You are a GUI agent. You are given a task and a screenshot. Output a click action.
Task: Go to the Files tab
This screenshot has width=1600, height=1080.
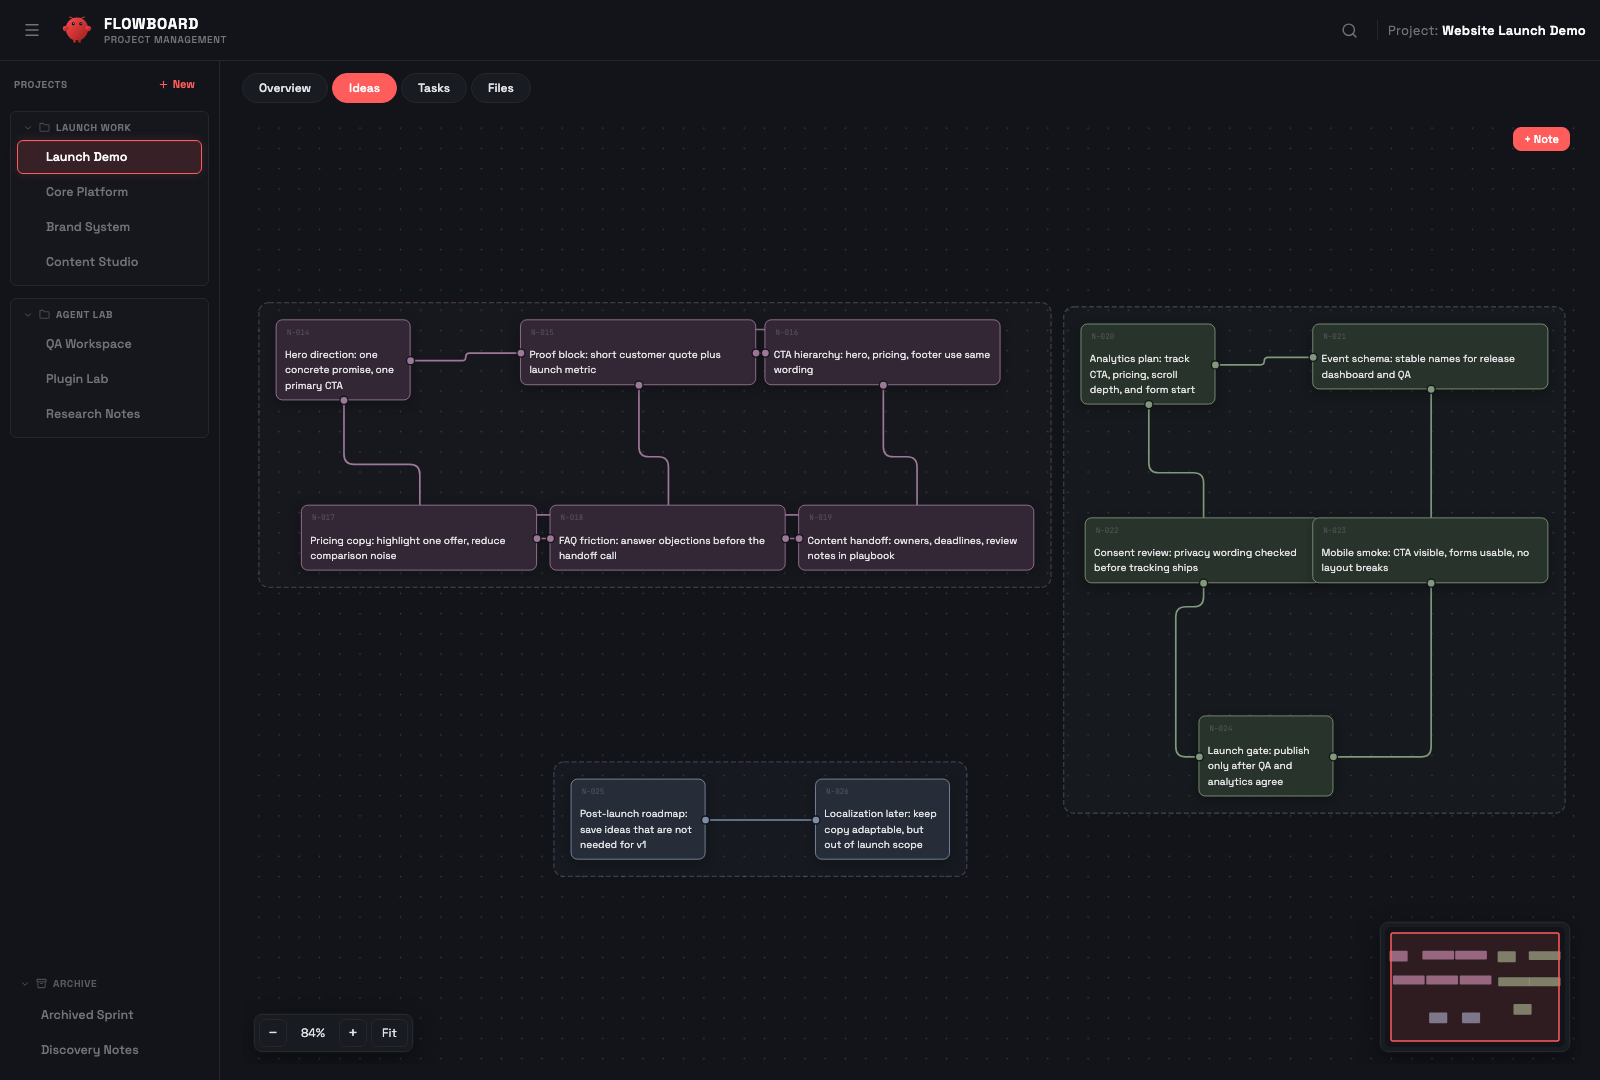tap(501, 88)
